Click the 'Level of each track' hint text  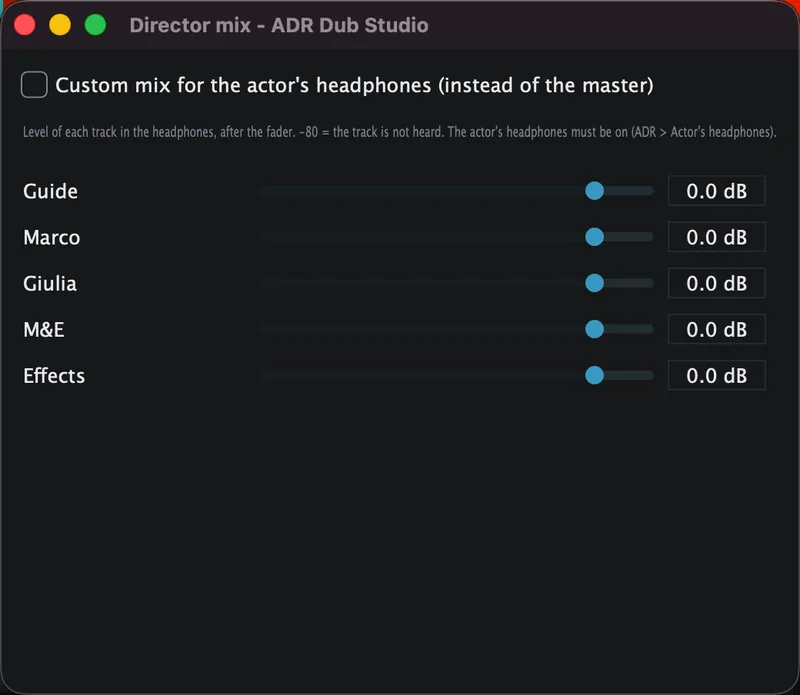399,132
